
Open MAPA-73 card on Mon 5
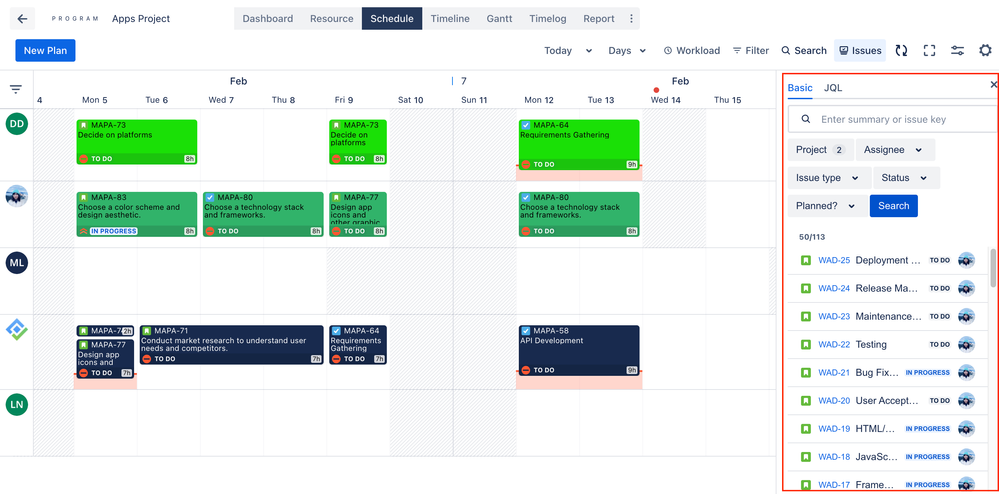(x=136, y=142)
